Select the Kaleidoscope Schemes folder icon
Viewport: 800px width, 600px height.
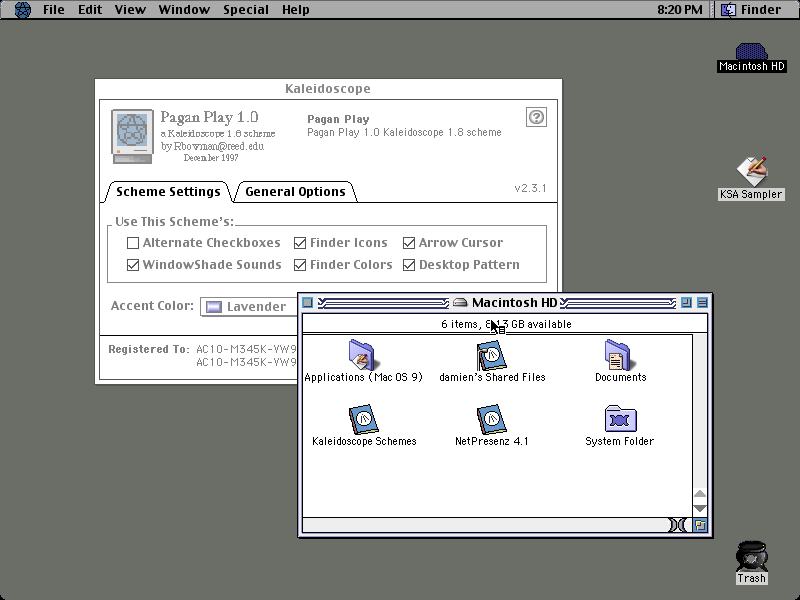coord(363,419)
